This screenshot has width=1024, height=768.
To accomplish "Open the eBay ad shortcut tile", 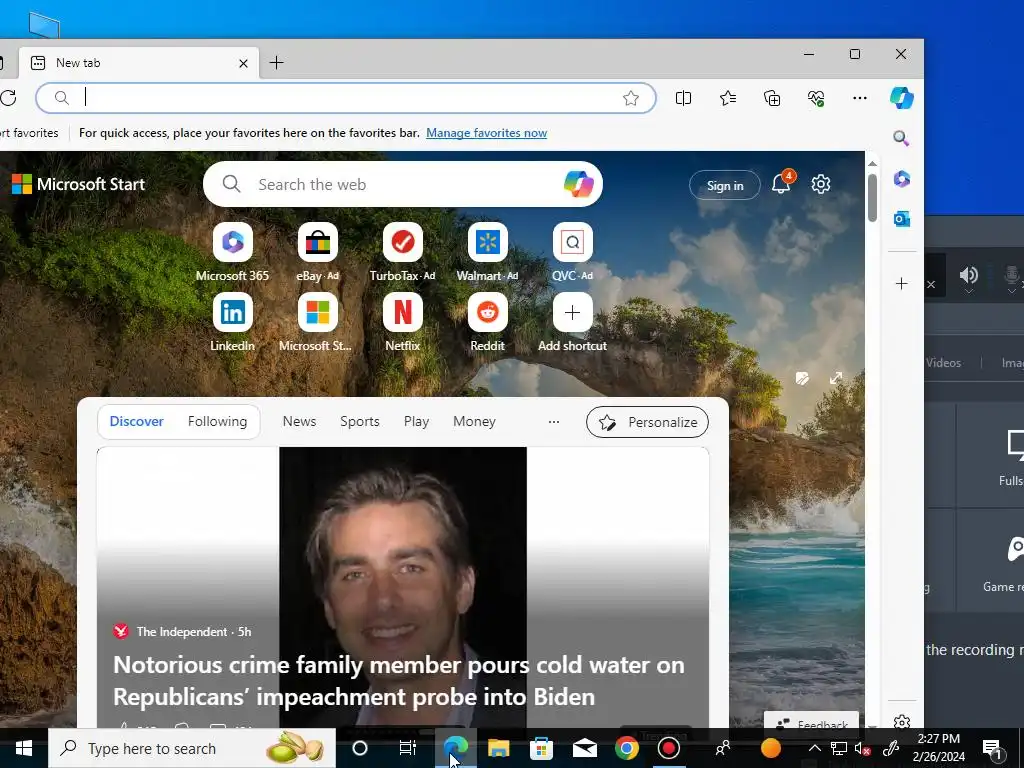I will click(317, 251).
